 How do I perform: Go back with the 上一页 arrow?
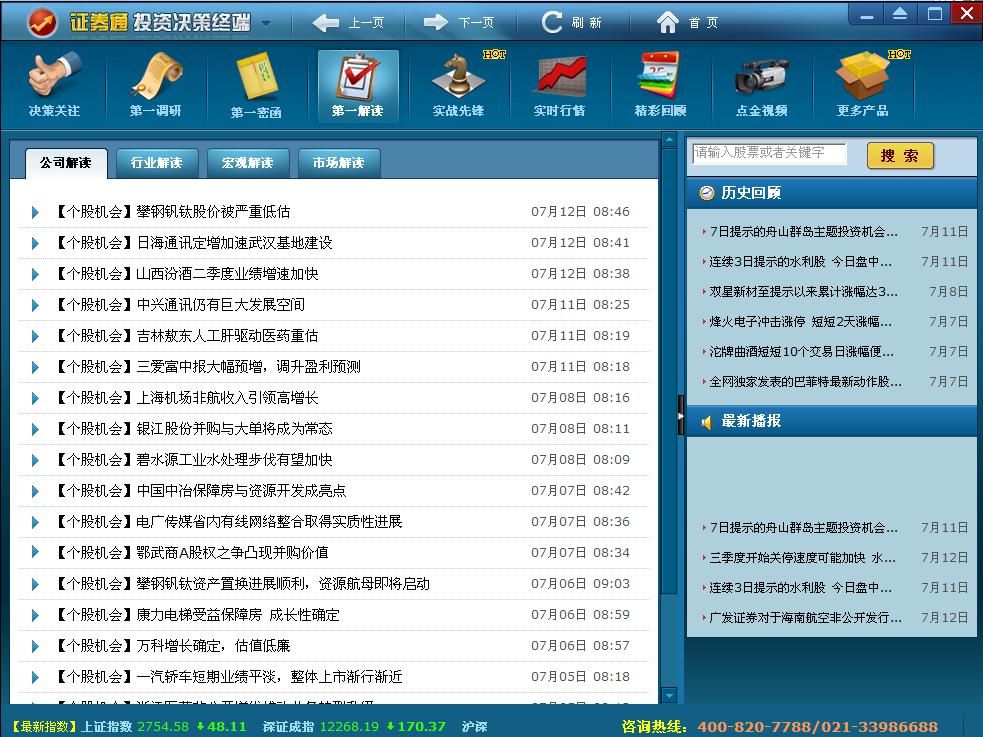348,23
